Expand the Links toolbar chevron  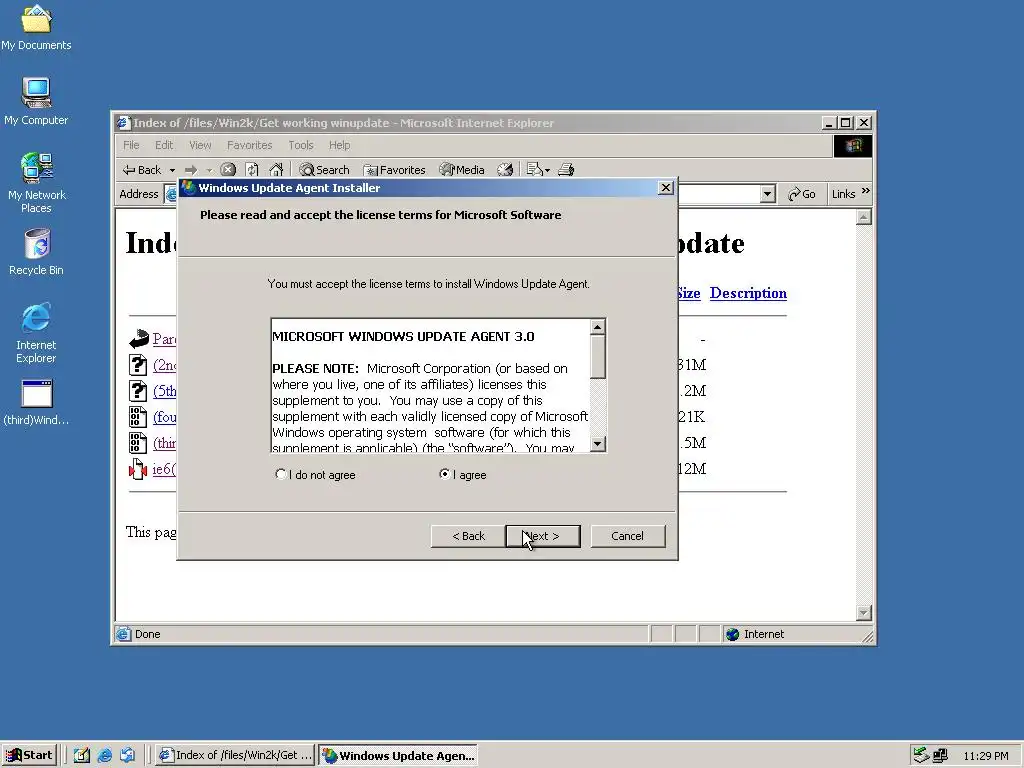pos(866,191)
